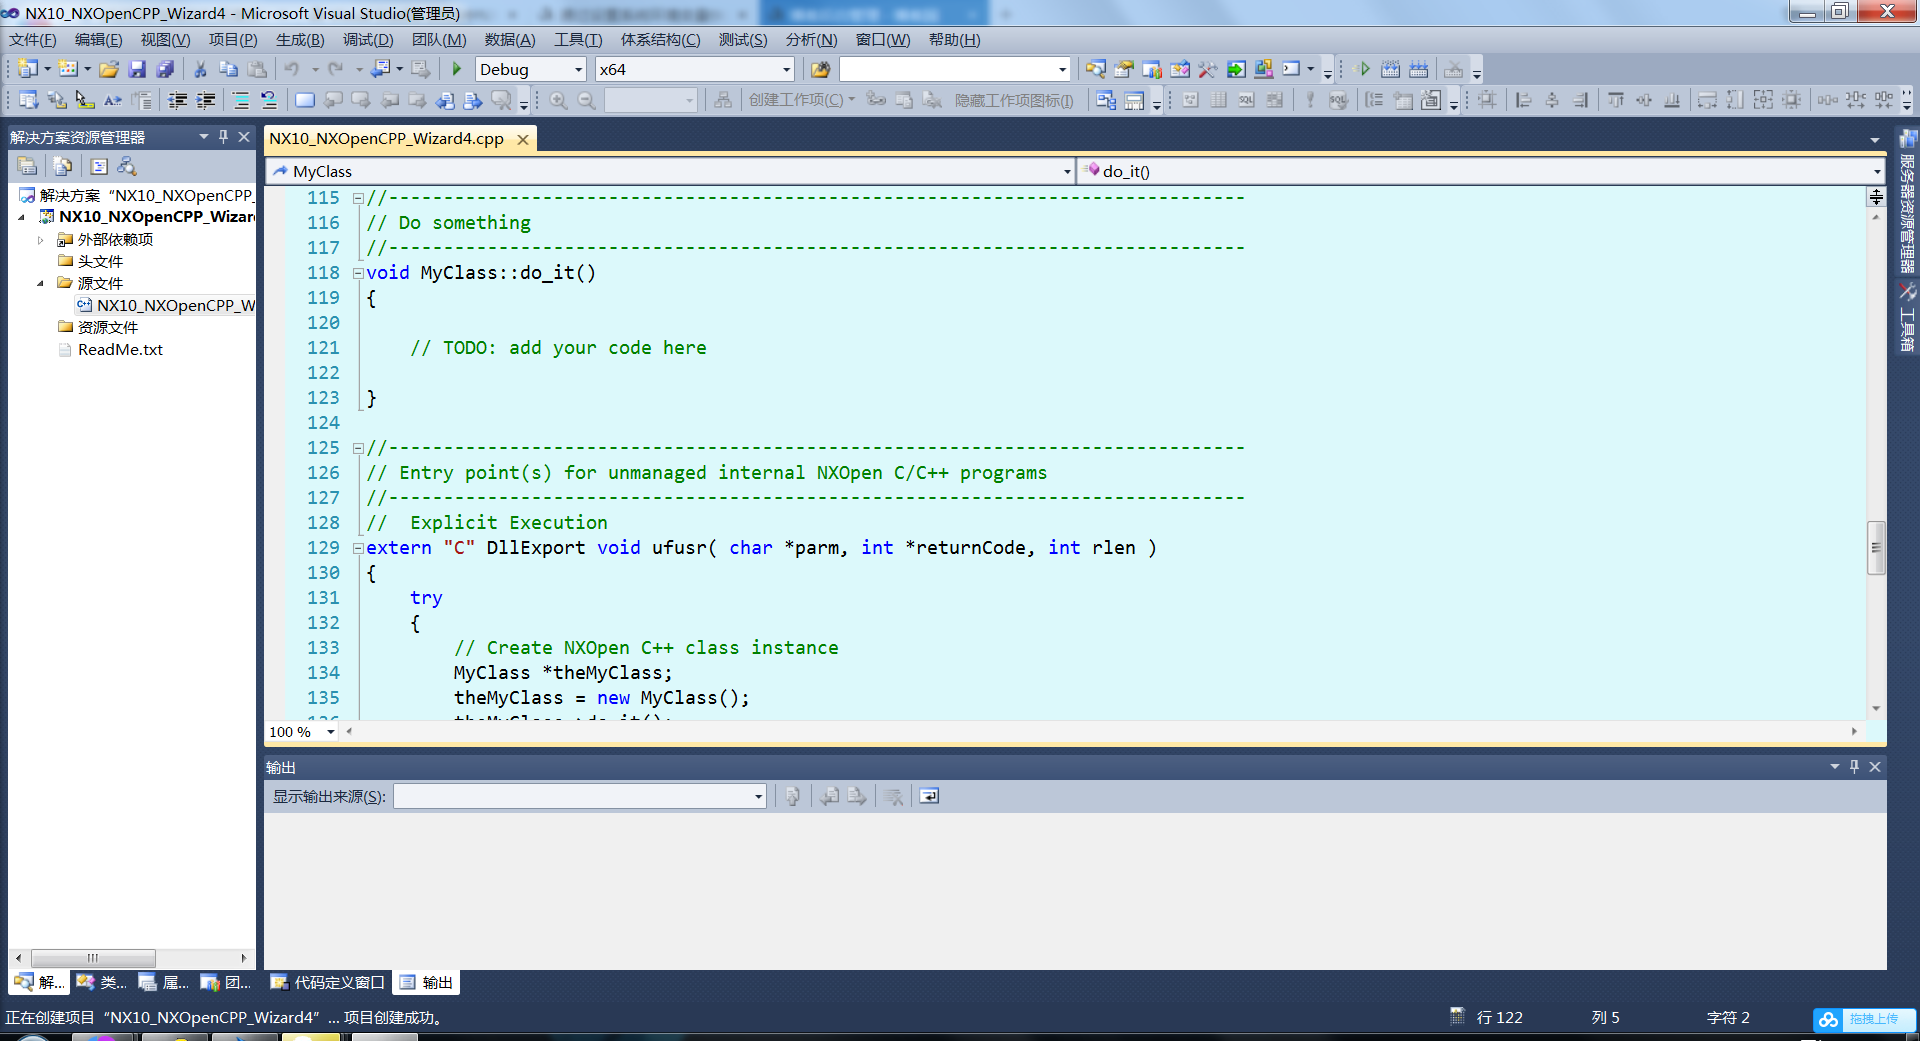Click the Extension Manager green arrow icon
This screenshot has width=1920, height=1041.
[1236, 69]
